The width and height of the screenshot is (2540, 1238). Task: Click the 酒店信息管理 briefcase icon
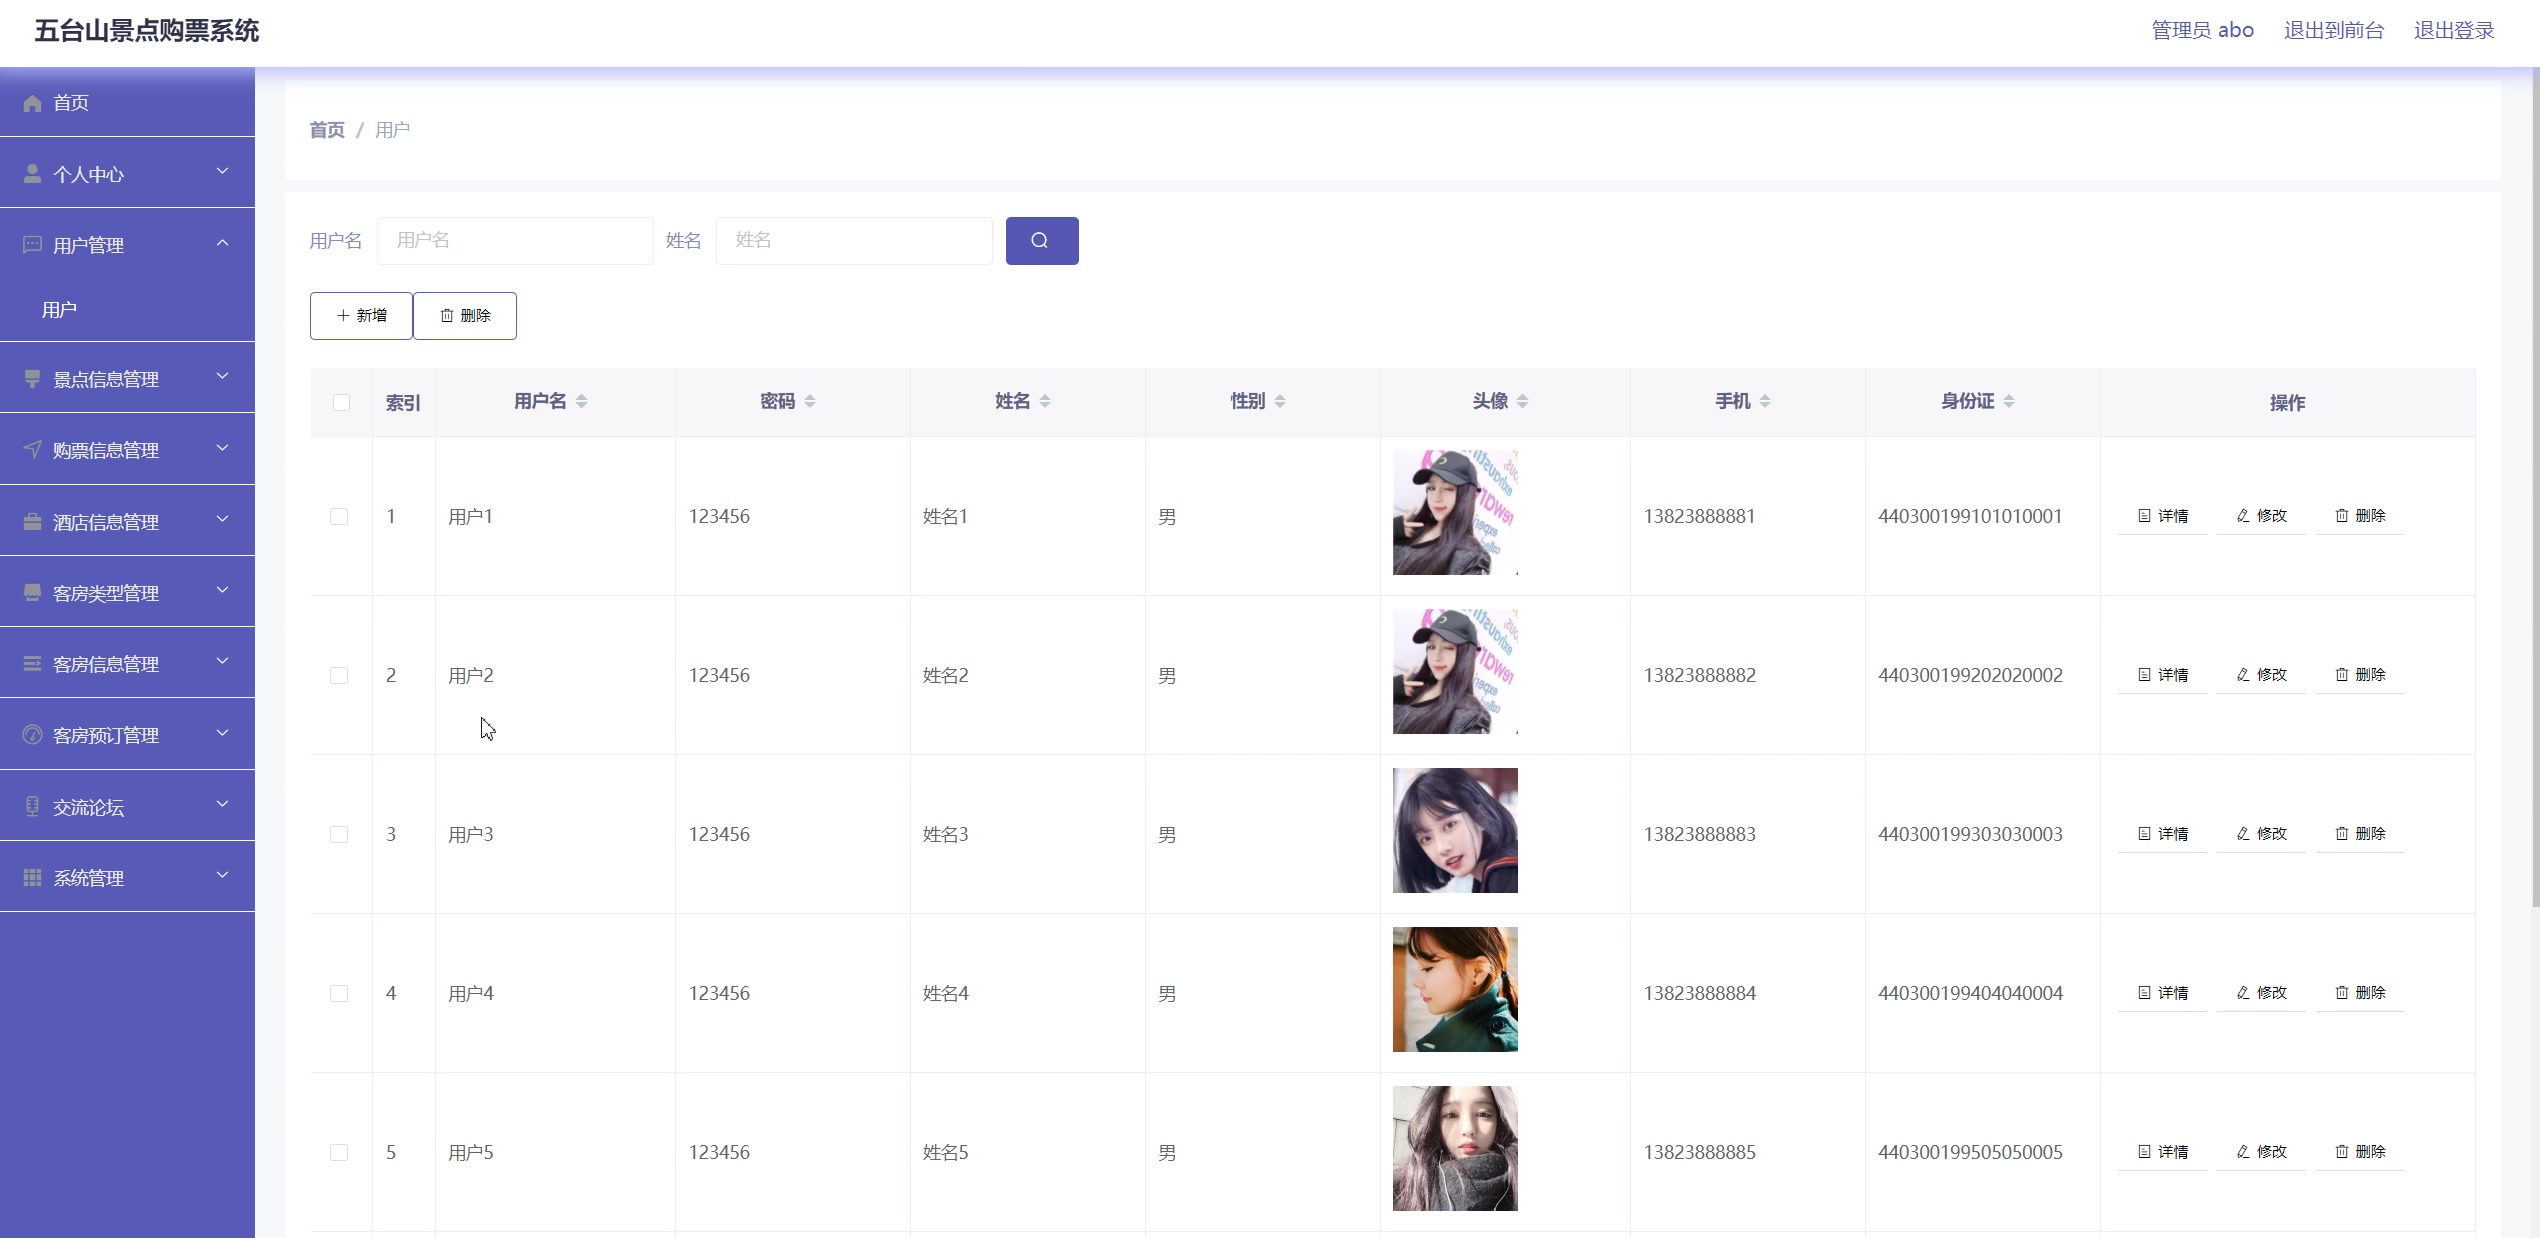click(x=32, y=522)
